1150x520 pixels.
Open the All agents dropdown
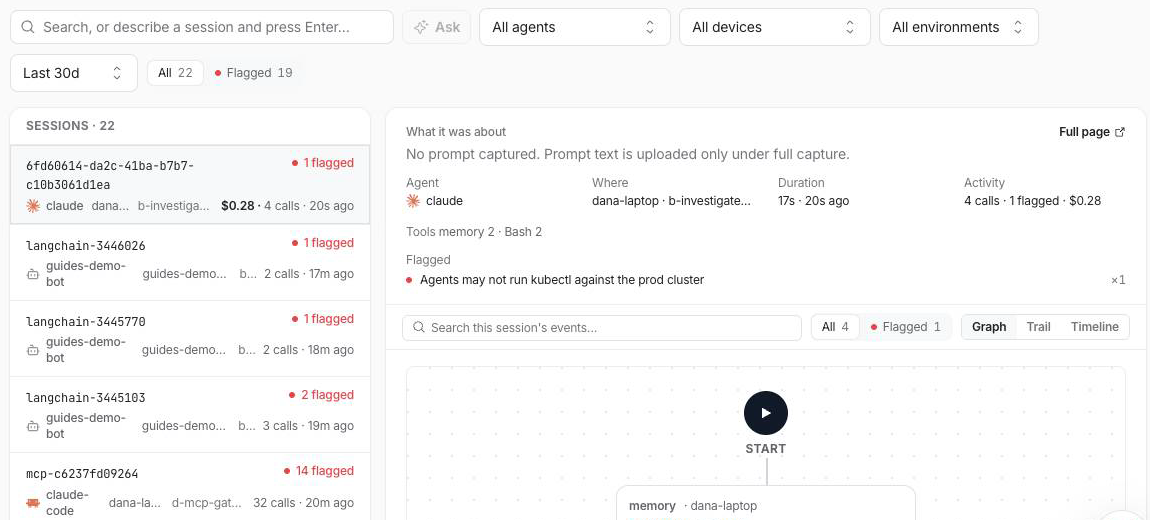tap(575, 27)
